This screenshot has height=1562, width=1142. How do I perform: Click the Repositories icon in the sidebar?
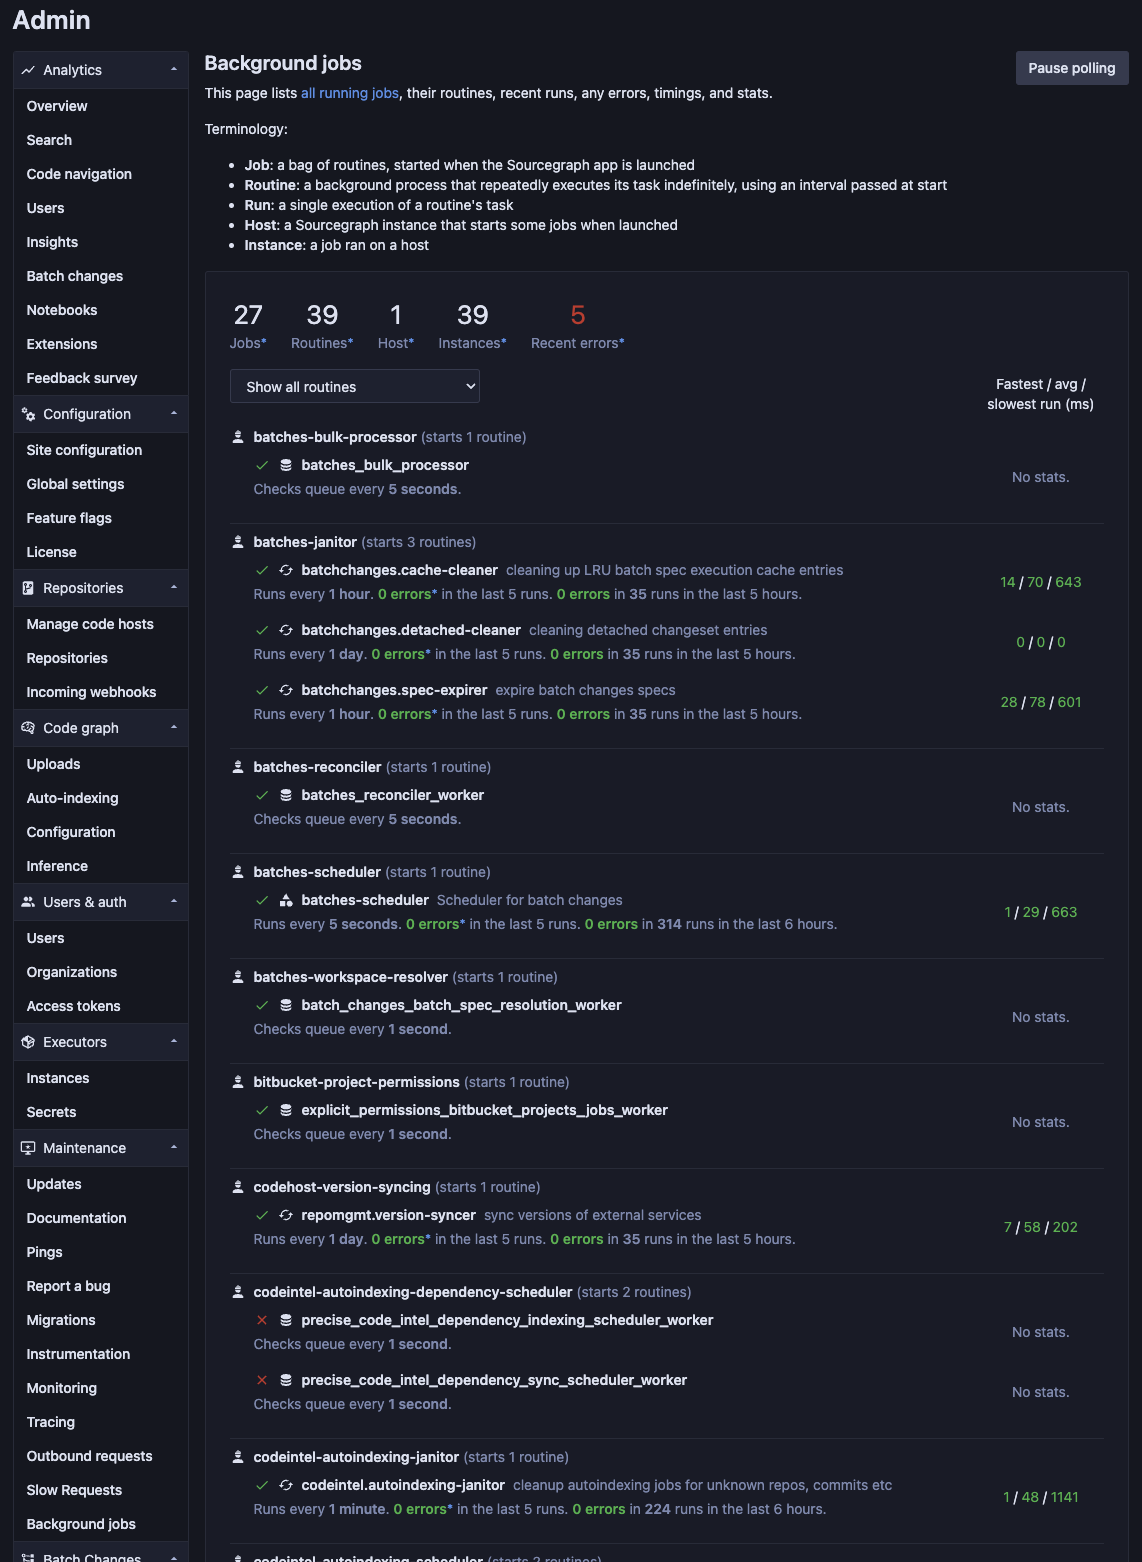coord(28,588)
